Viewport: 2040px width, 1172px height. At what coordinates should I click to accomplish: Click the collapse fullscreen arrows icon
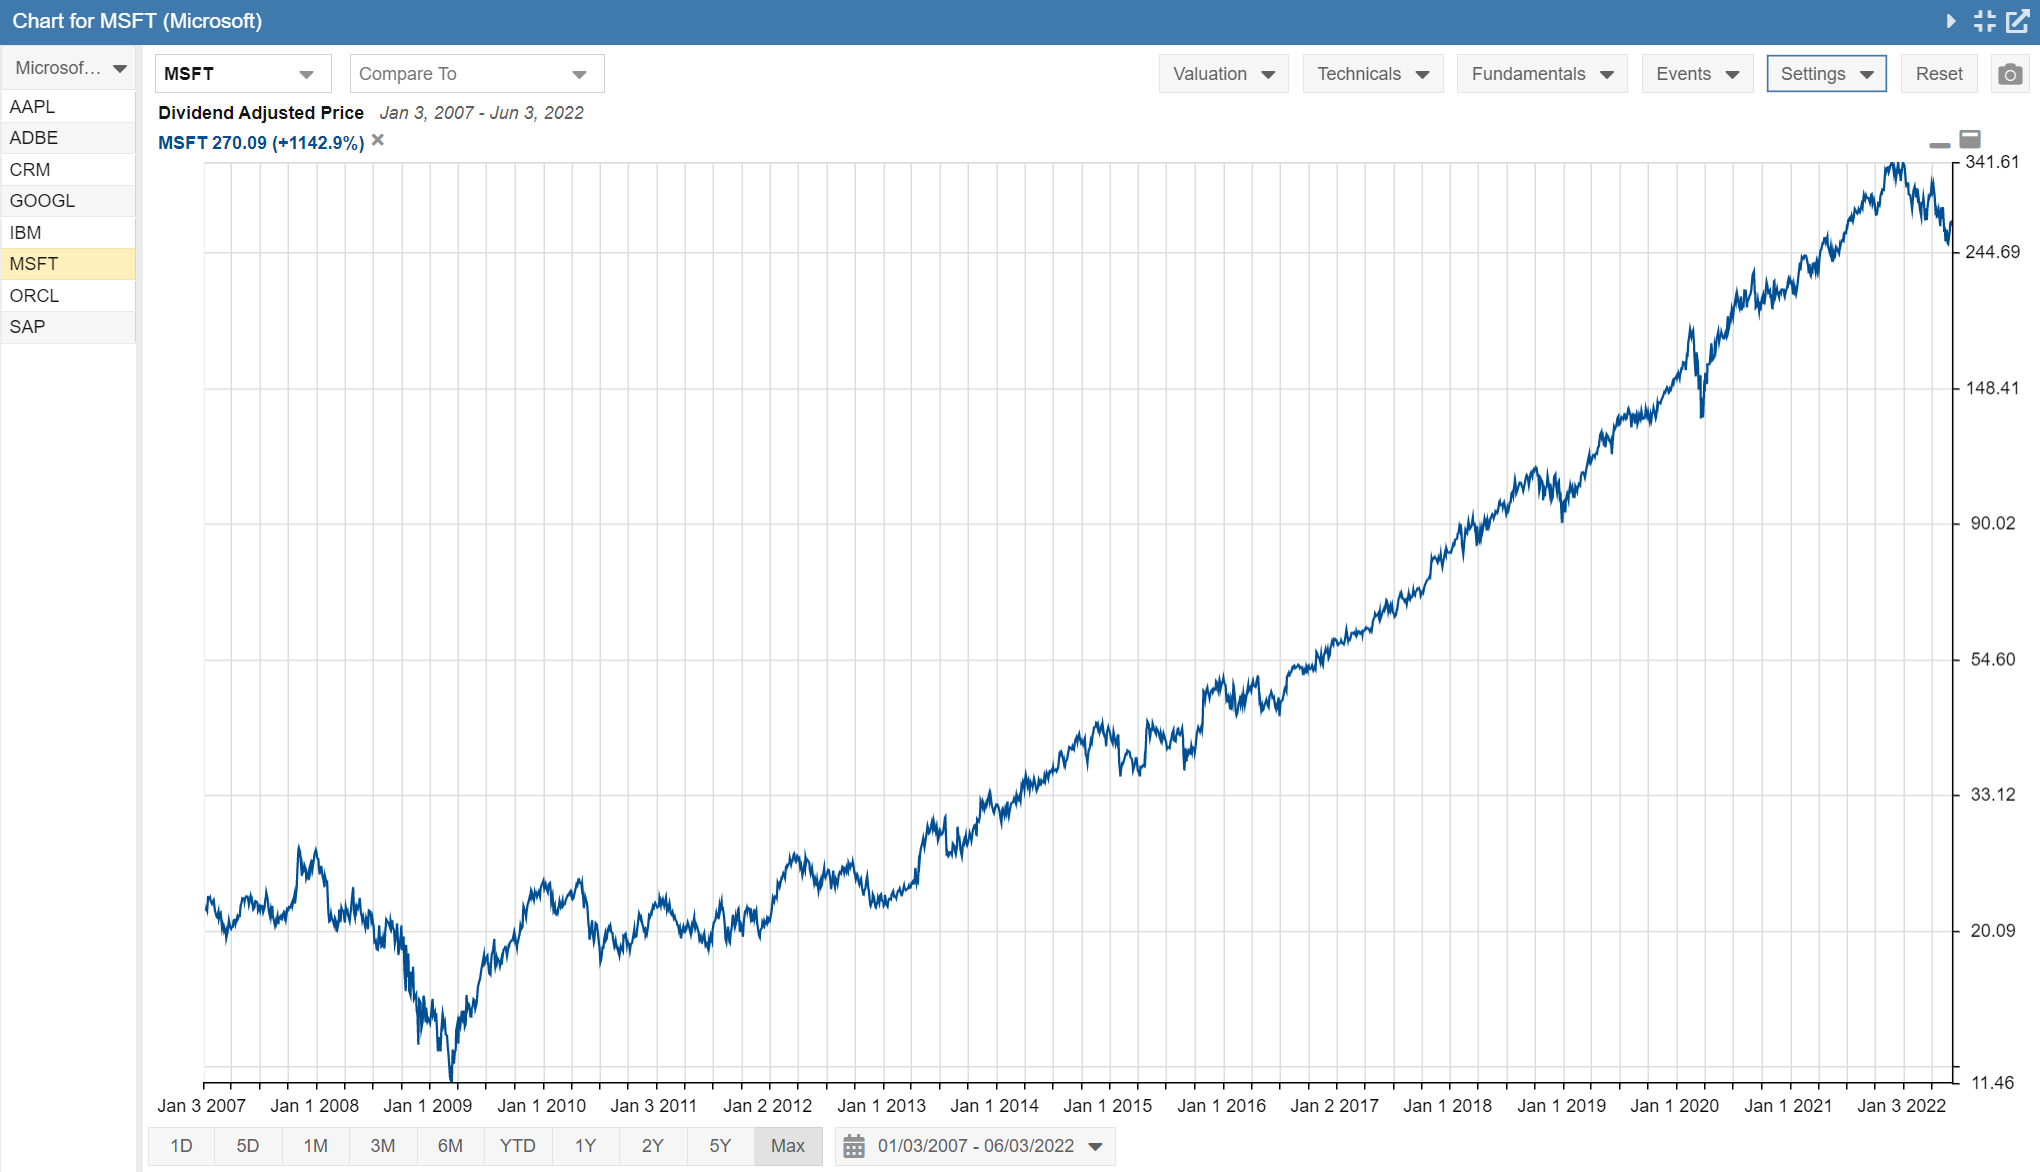pos(1984,21)
